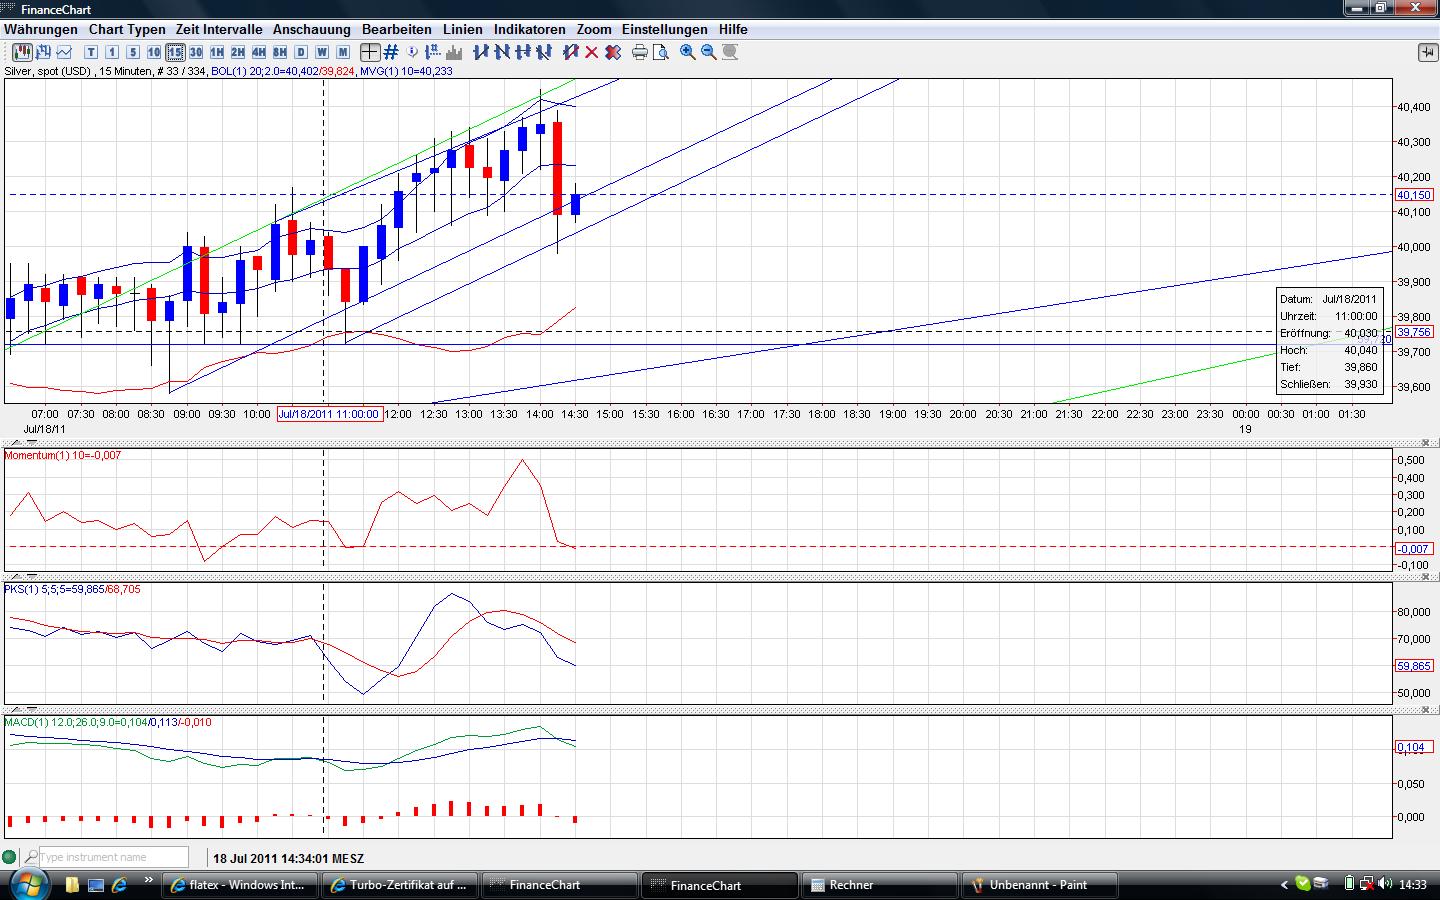The width and height of the screenshot is (1440, 900).
Task: Open the Hilfe menu
Action: coord(733,29)
